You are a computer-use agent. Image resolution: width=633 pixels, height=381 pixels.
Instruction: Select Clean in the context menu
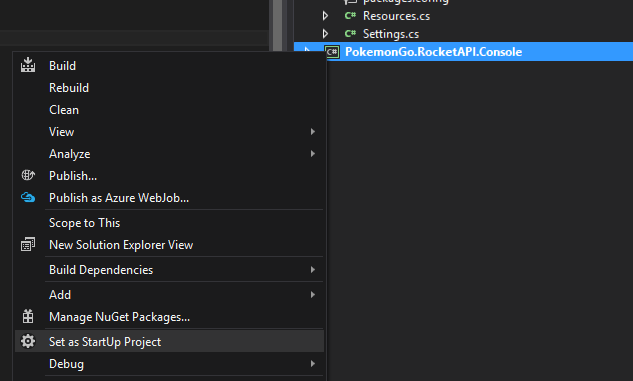click(x=169, y=110)
